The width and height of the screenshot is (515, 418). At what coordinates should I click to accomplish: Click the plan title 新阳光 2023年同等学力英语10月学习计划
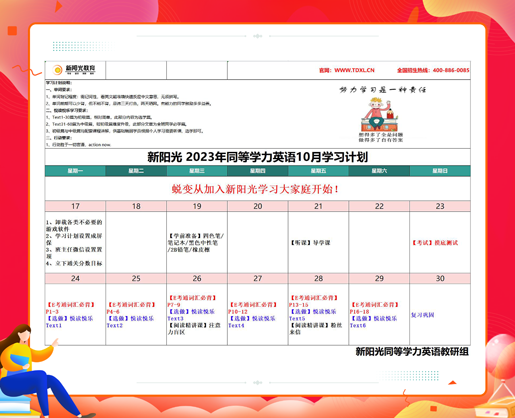pyautogui.click(x=257, y=157)
